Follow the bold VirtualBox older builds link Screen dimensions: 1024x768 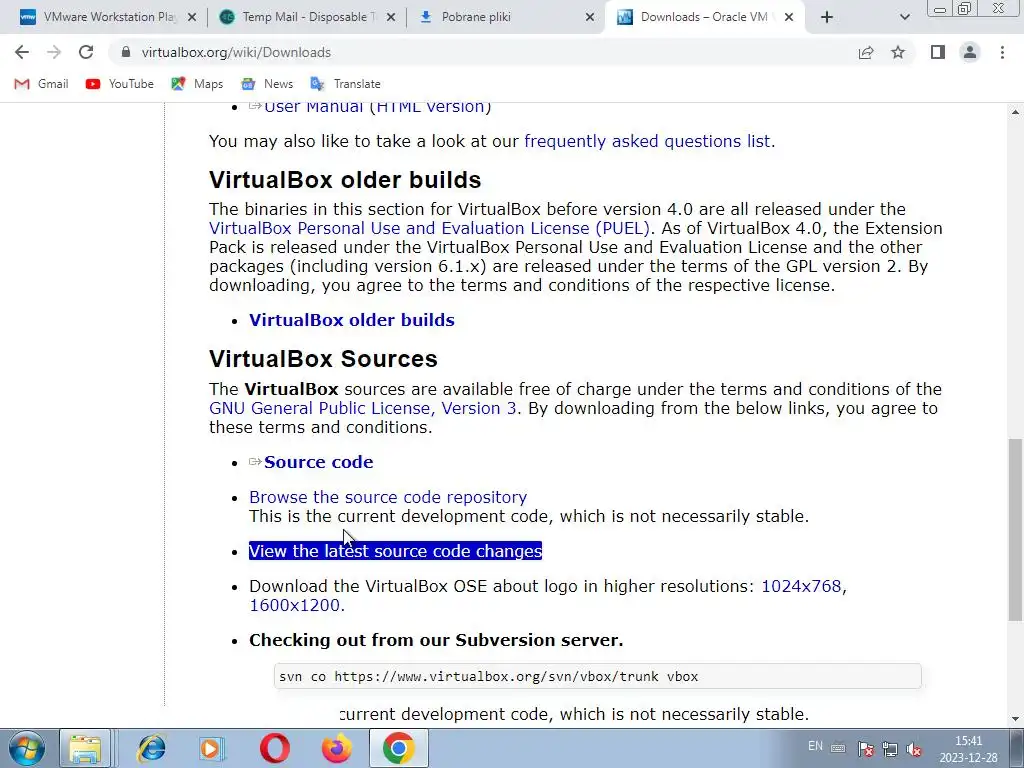pyautogui.click(x=352, y=320)
